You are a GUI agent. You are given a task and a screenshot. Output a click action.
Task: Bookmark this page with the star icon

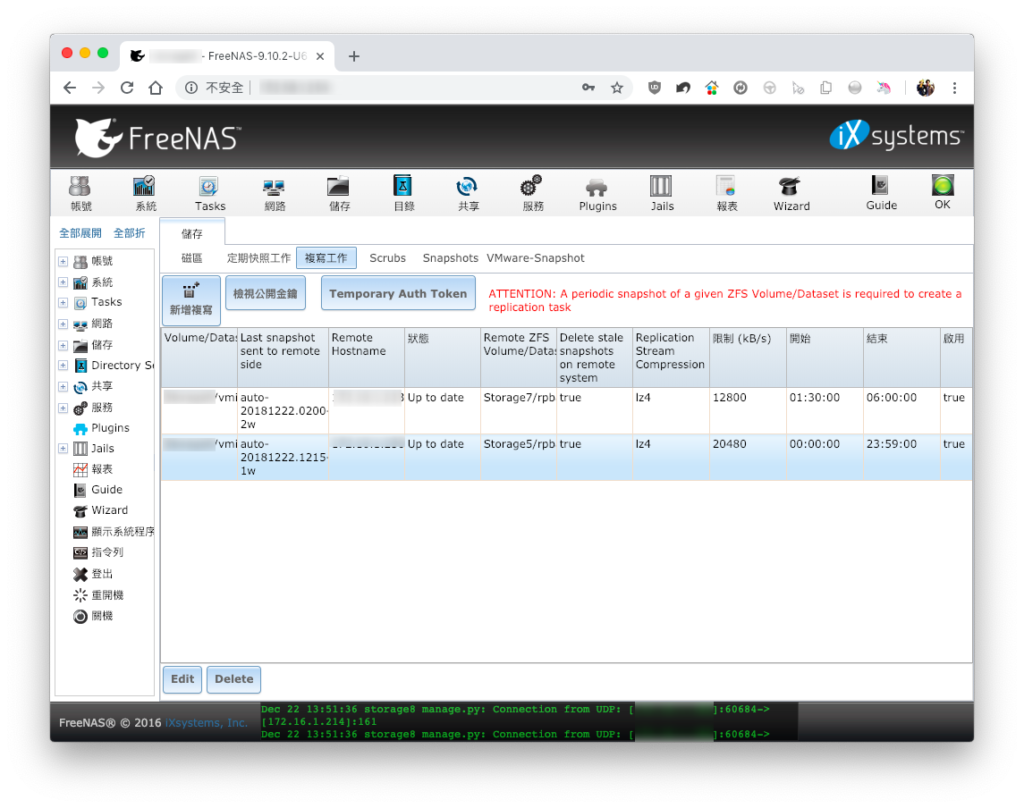pyautogui.click(x=616, y=88)
